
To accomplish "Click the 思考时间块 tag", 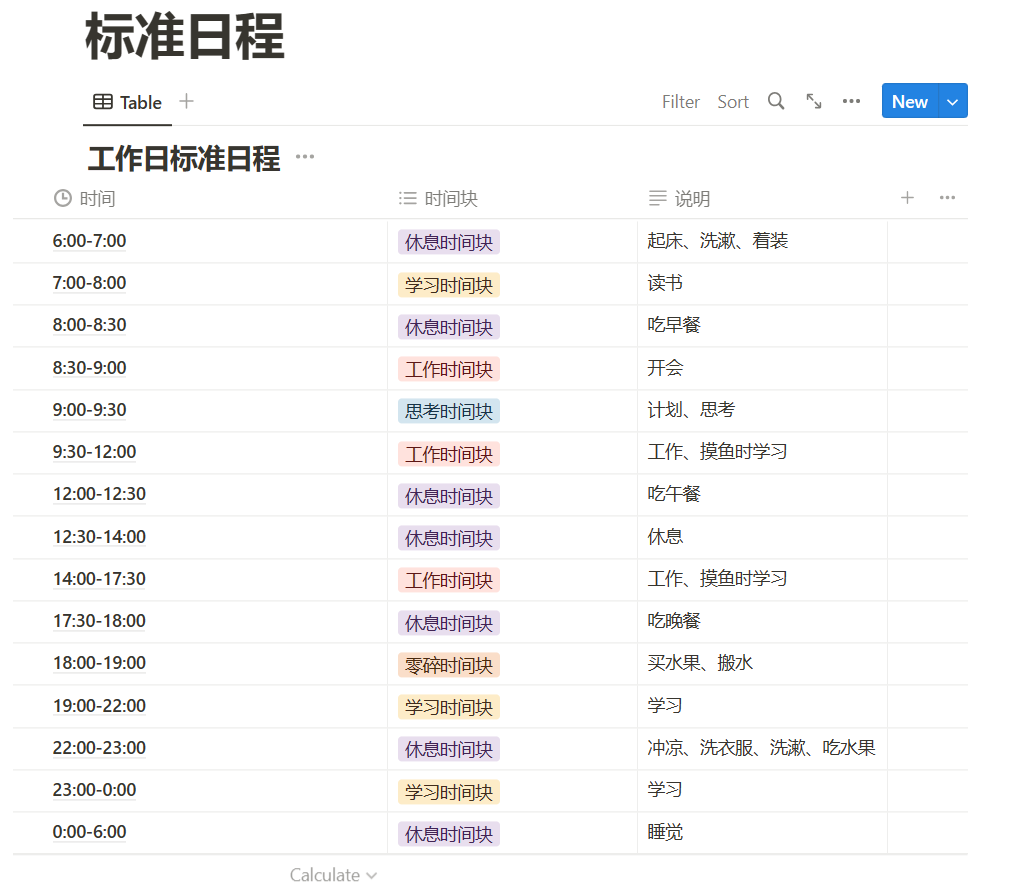I will pos(449,411).
